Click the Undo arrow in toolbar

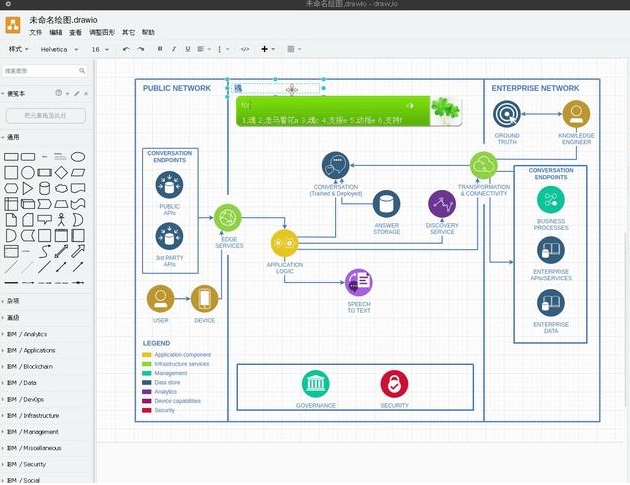tap(126, 49)
